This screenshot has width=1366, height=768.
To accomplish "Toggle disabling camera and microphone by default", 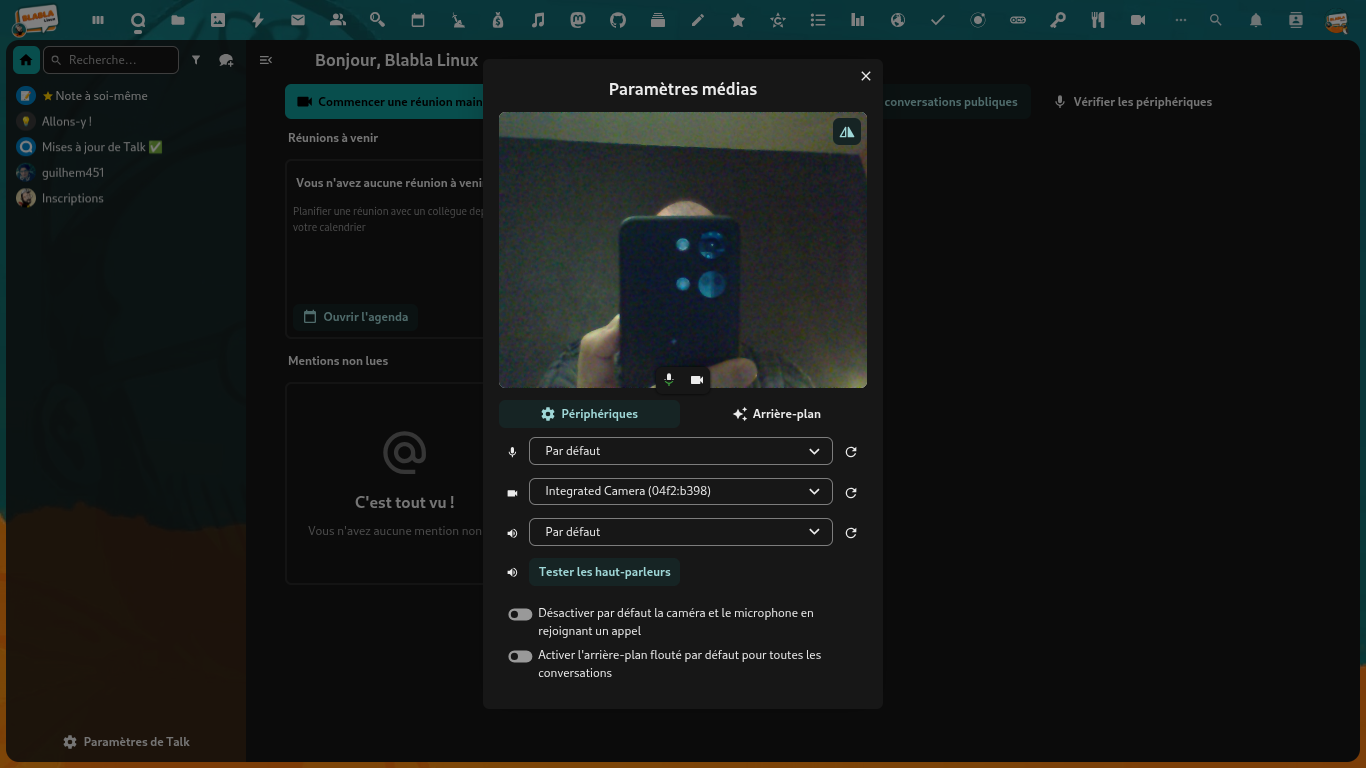I will [520, 614].
